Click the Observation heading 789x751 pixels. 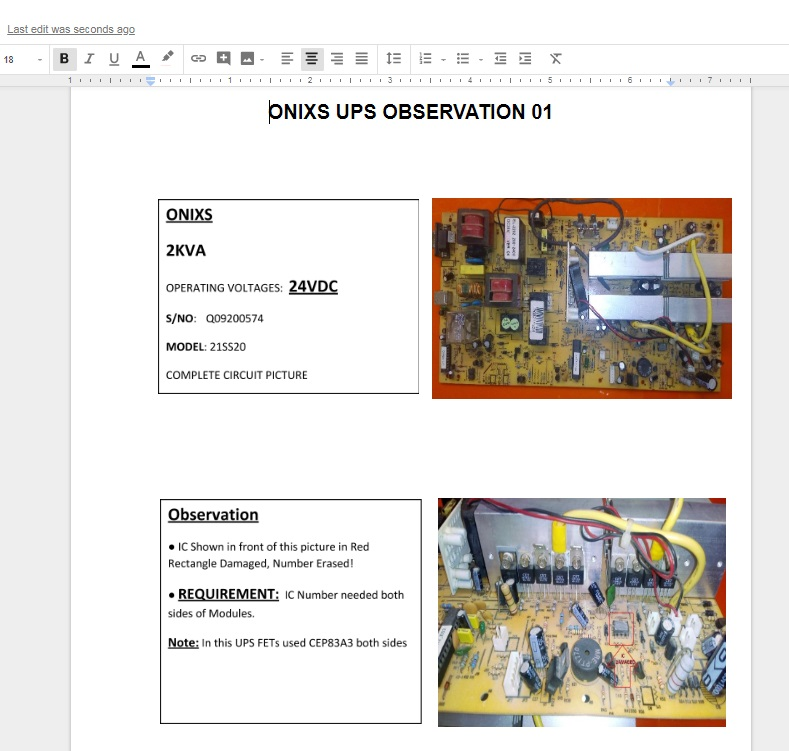(x=213, y=514)
